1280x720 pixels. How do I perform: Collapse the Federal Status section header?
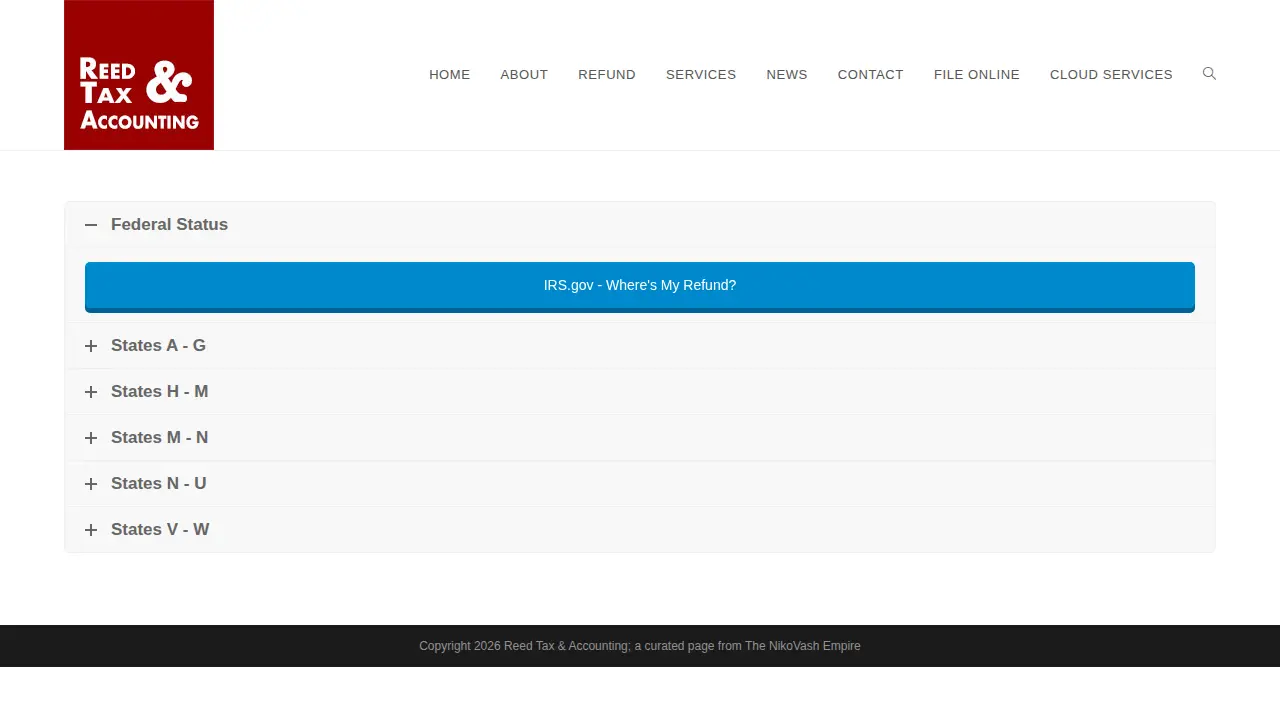click(640, 225)
